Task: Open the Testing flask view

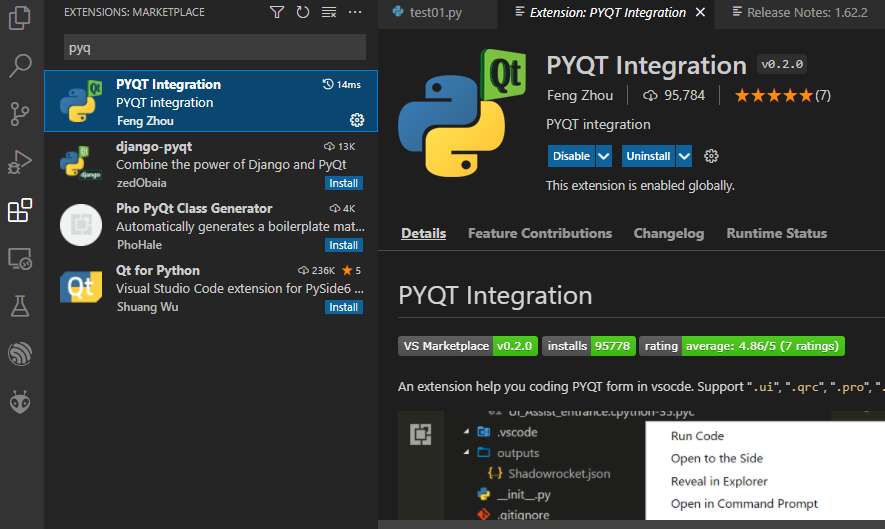Action: [x=20, y=306]
